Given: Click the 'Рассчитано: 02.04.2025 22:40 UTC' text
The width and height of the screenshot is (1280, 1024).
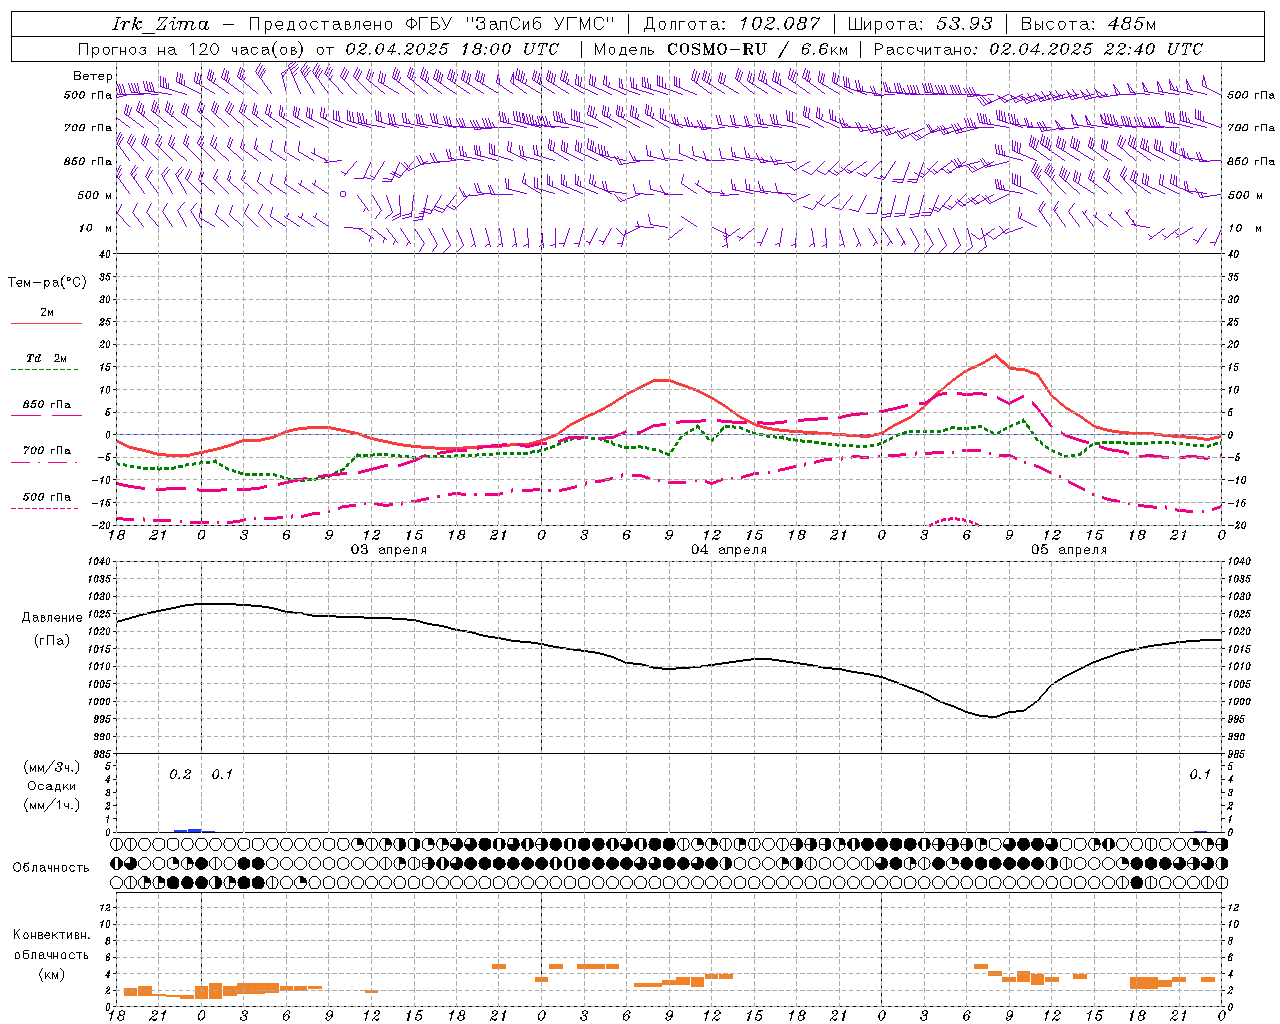Looking at the screenshot, I should [1038, 49].
